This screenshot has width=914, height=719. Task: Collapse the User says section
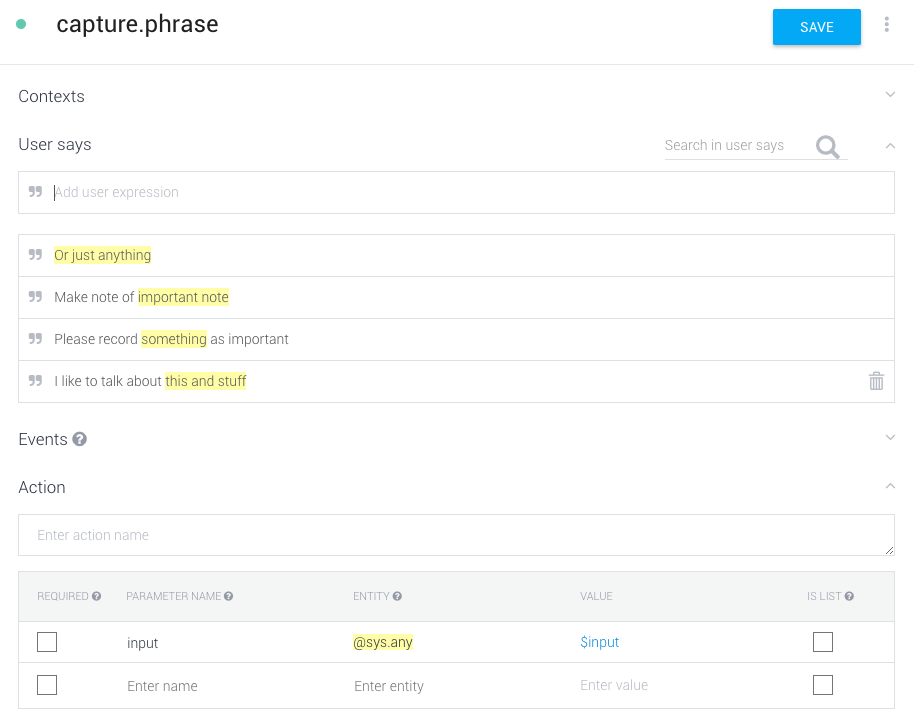coord(890,145)
